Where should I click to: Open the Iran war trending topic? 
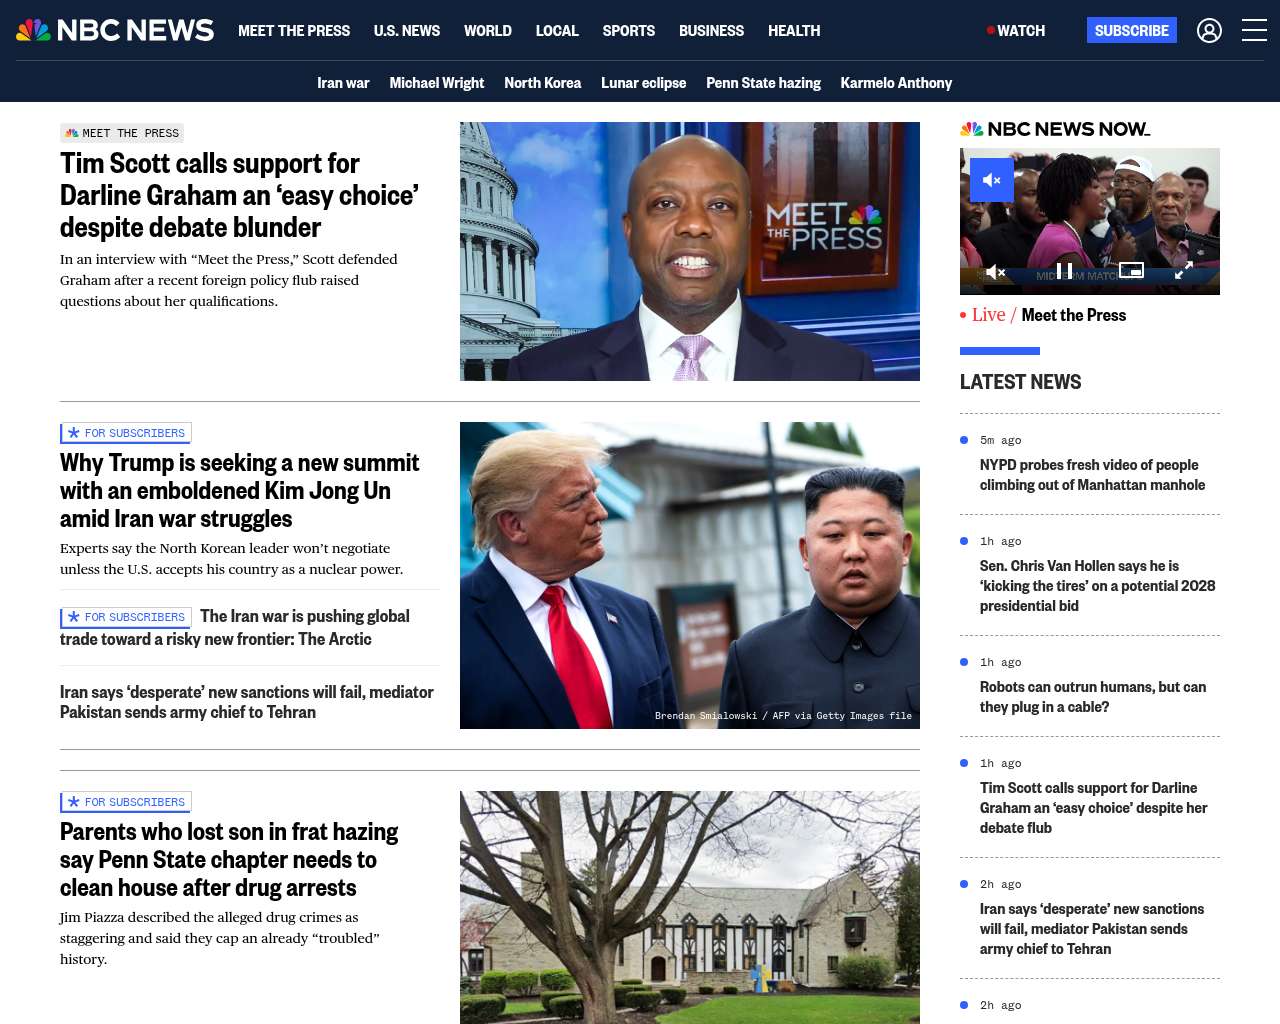[x=343, y=83]
